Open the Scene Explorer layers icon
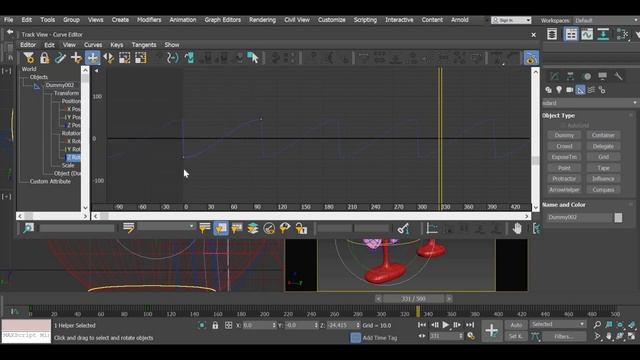 click(x=552, y=34)
